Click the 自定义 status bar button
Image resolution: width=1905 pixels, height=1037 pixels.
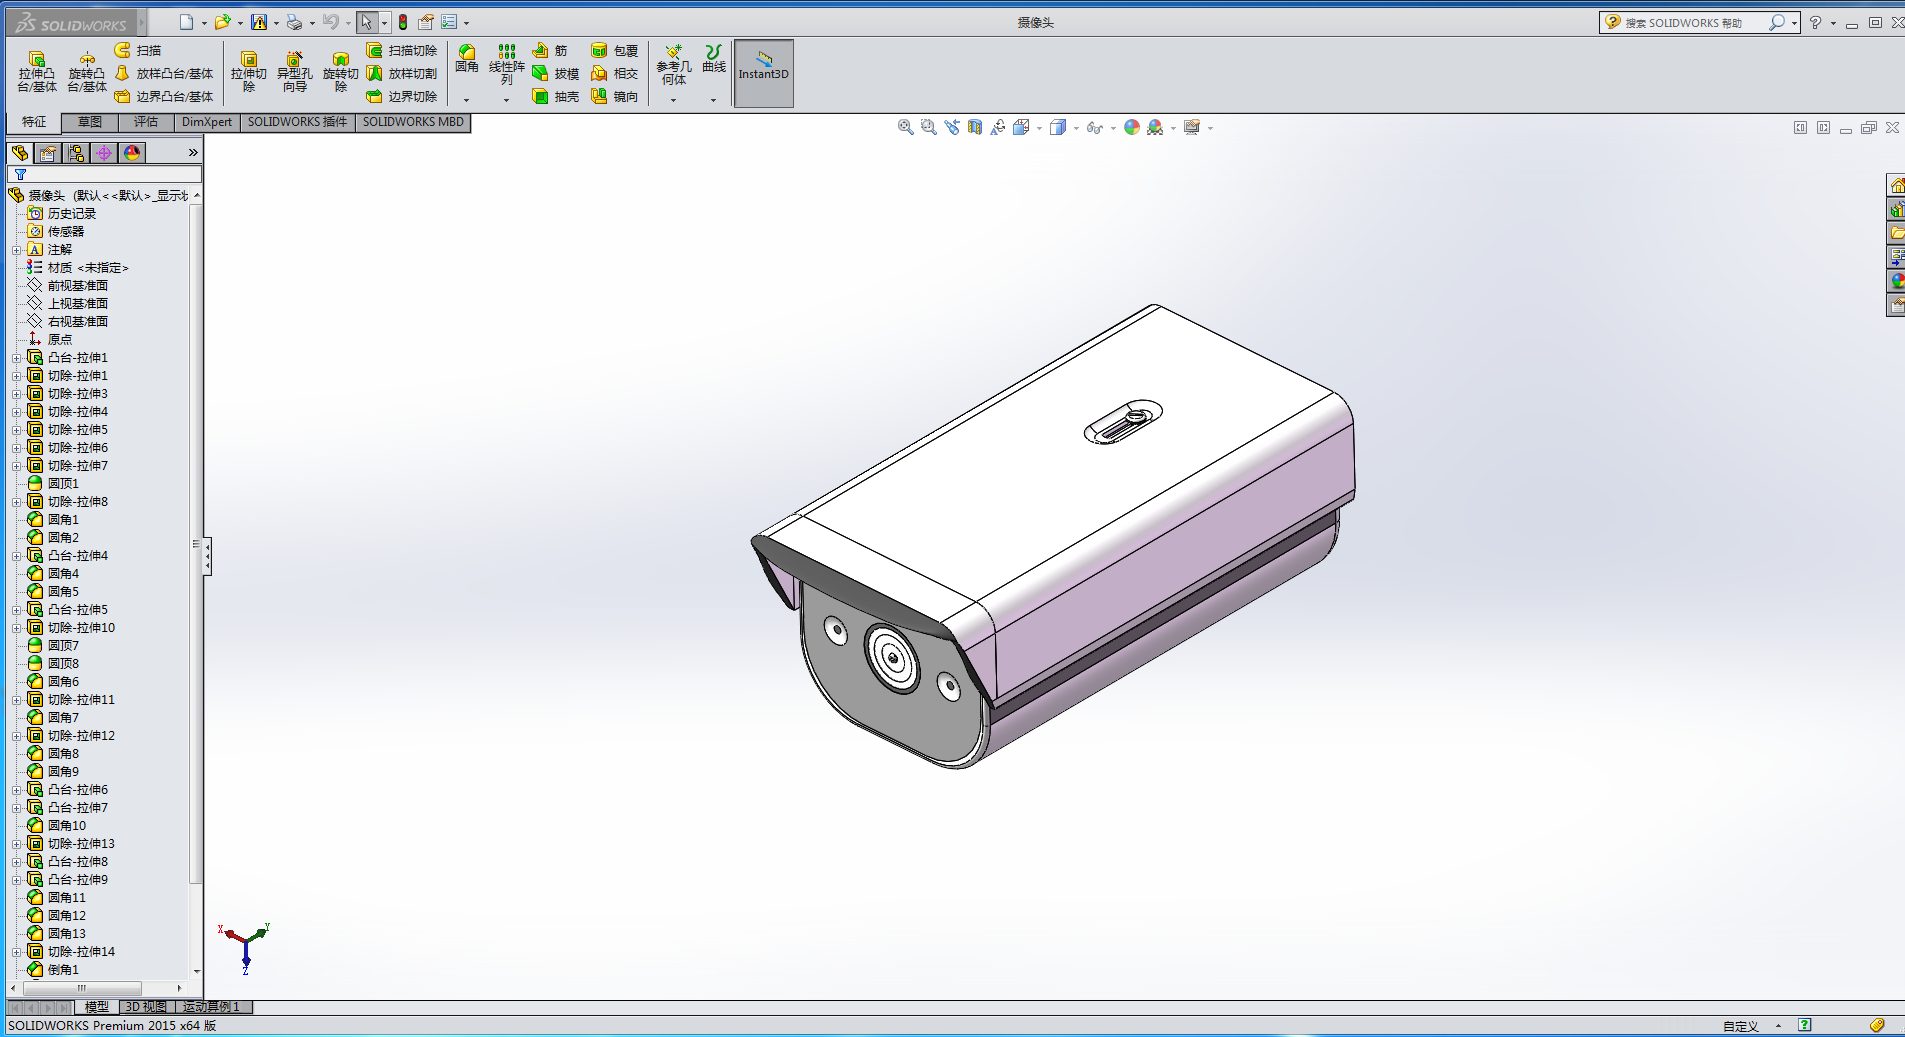coord(1741,1026)
